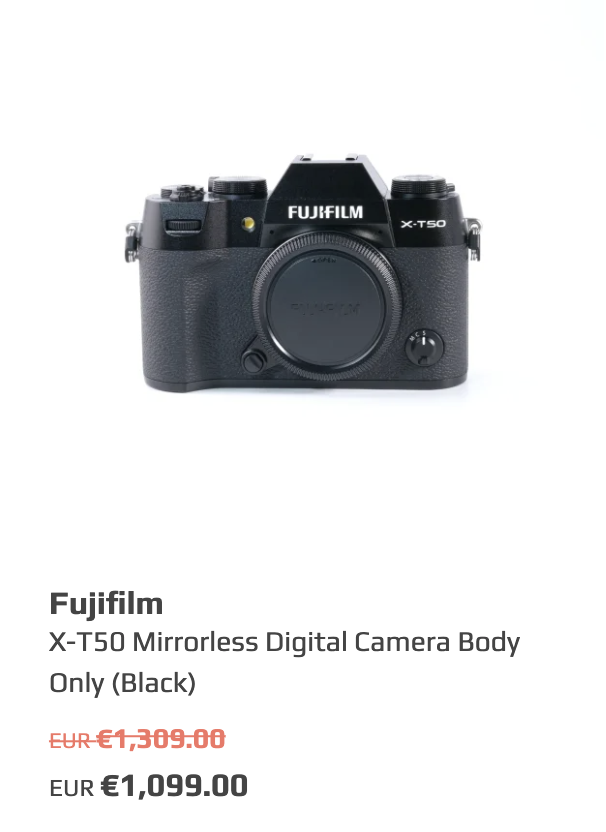Click the €1,099.00 sale price
The height and width of the screenshot is (832, 606).
pyautogui.click(x=174, y=786)
